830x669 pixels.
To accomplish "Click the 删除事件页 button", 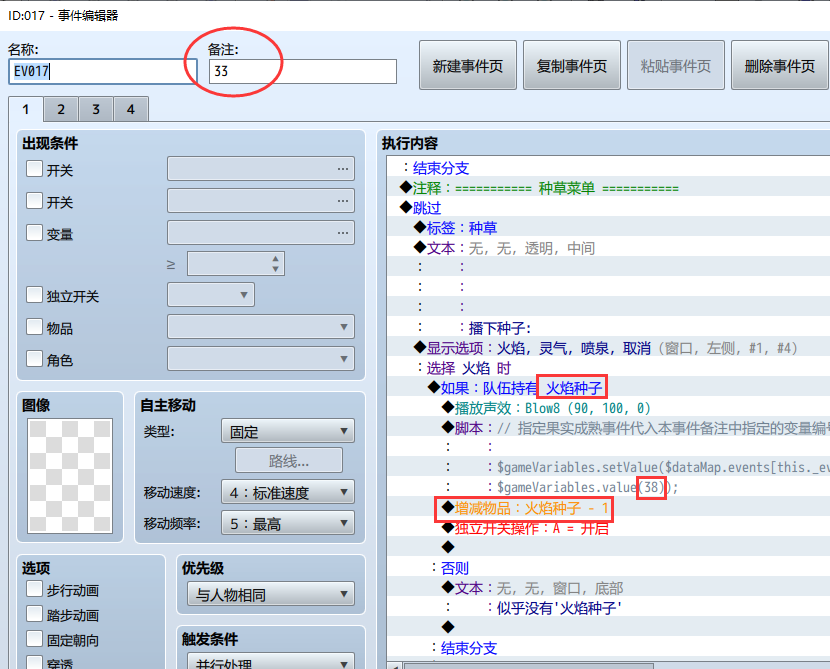I will pos(779,66).
